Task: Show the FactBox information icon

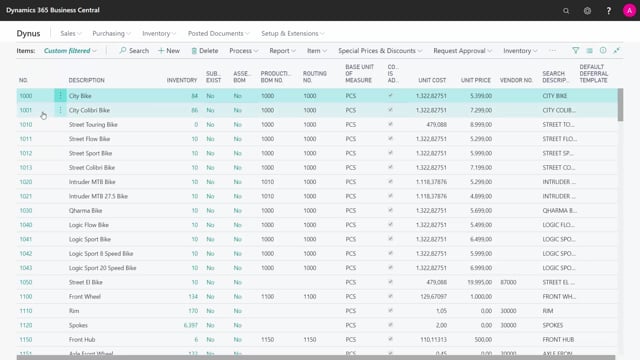Action: coord(603,51)
